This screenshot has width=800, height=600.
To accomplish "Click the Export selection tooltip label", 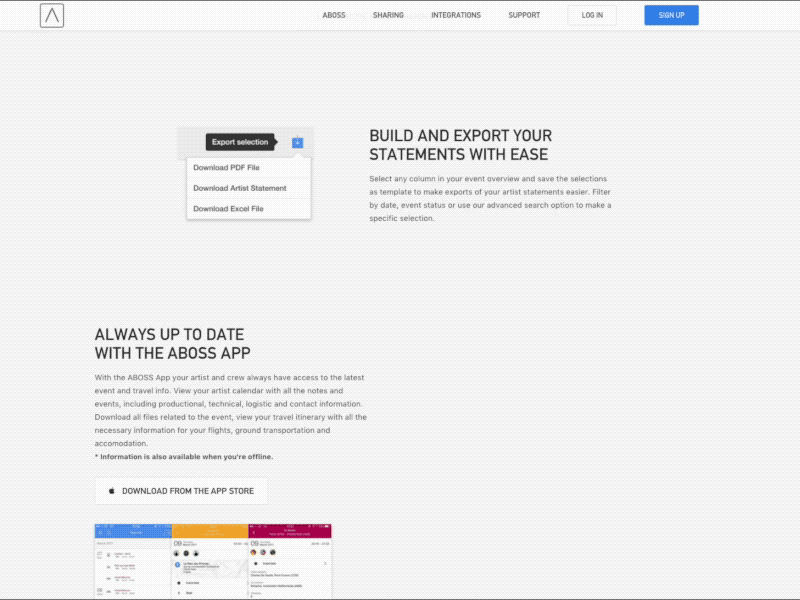I will point(240,142).
